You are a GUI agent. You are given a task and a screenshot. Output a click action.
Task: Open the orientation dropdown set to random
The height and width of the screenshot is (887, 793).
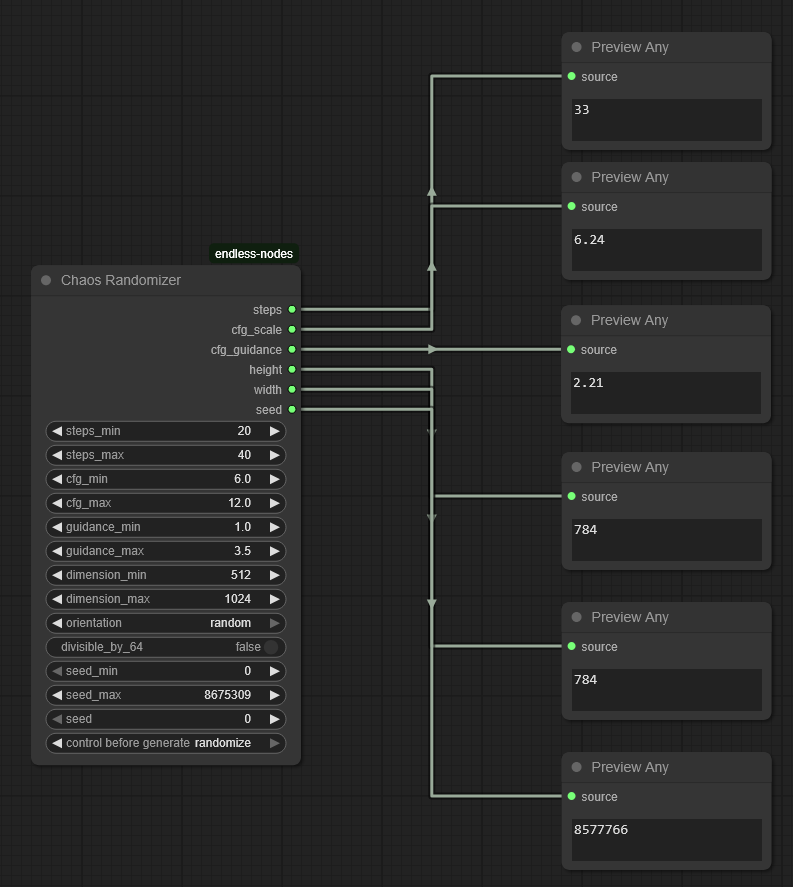(166, 623)
